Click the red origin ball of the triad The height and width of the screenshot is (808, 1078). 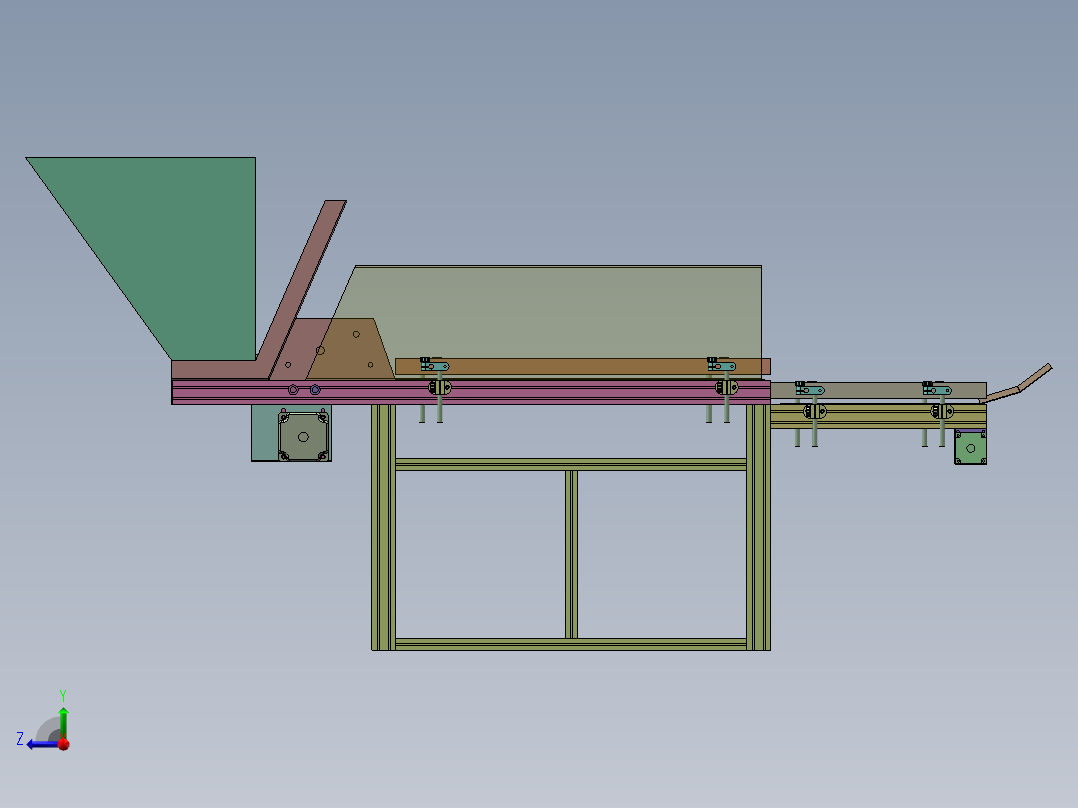click(x=64, y=744)
